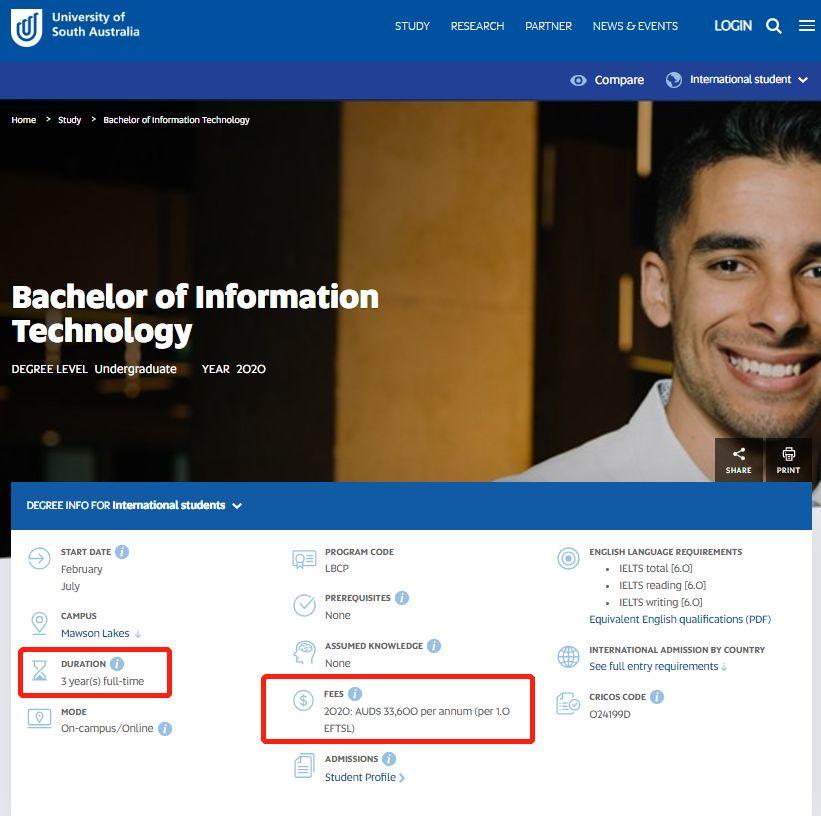This screenshot has height=816, width=821.
Task: Click the CRICOS code '024199D' text
Action: [x=610, y=714]
